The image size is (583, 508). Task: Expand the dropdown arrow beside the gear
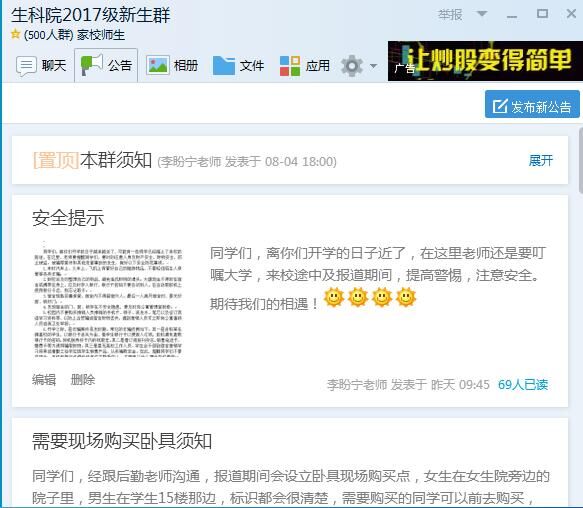(x=374, y=66)
